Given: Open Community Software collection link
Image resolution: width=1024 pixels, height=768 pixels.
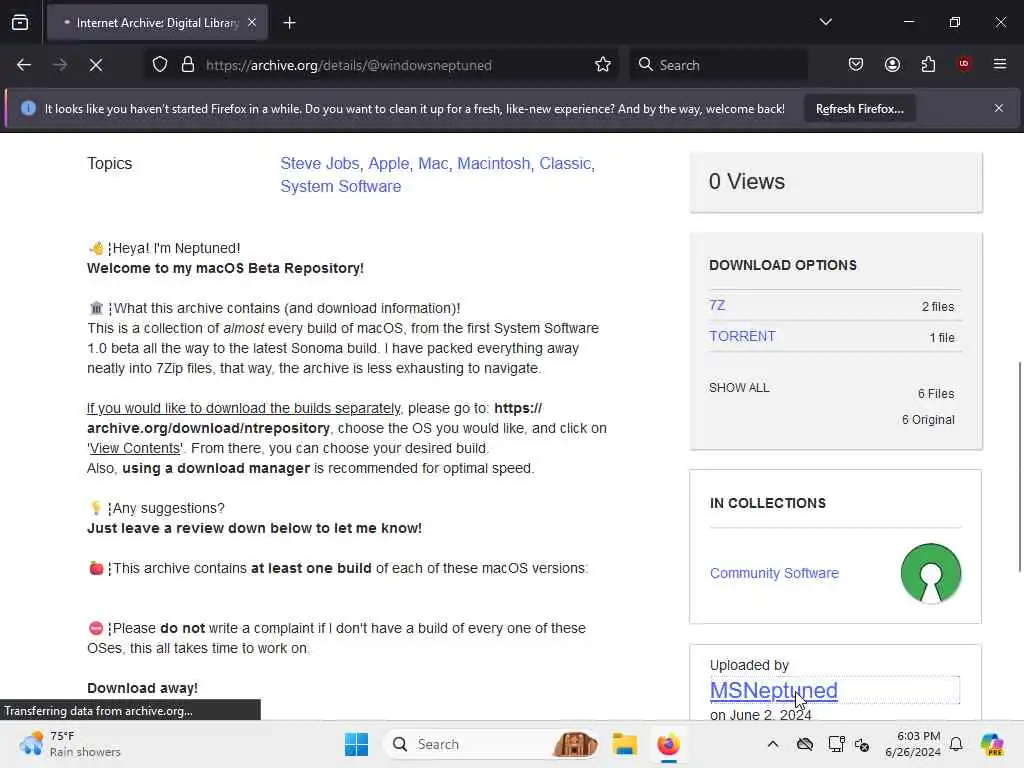Looking at the screenshot, I should (x=774, y=573).
